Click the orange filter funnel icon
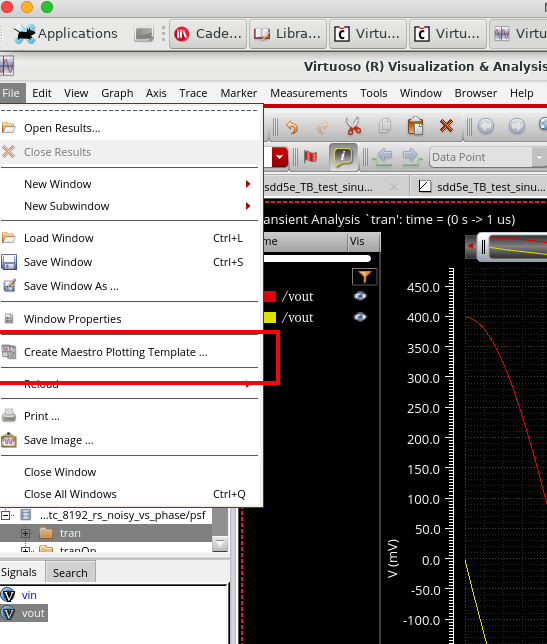The image size is (547, 644). tap(364, 276)
